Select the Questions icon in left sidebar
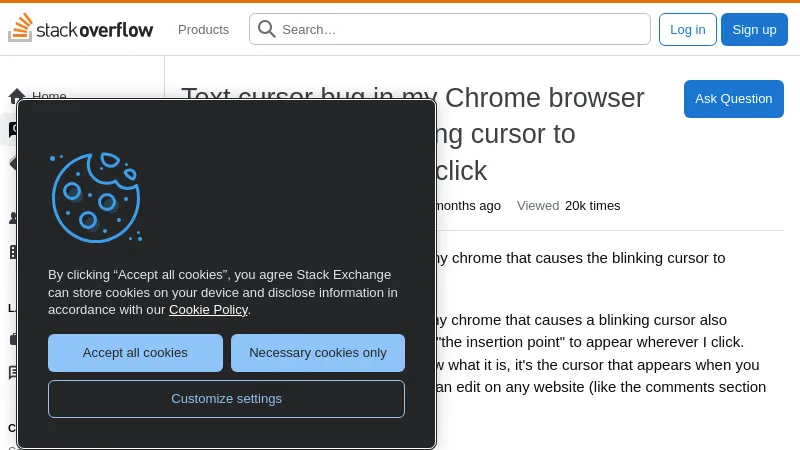The image size is (800, 450). click(12, 130)
